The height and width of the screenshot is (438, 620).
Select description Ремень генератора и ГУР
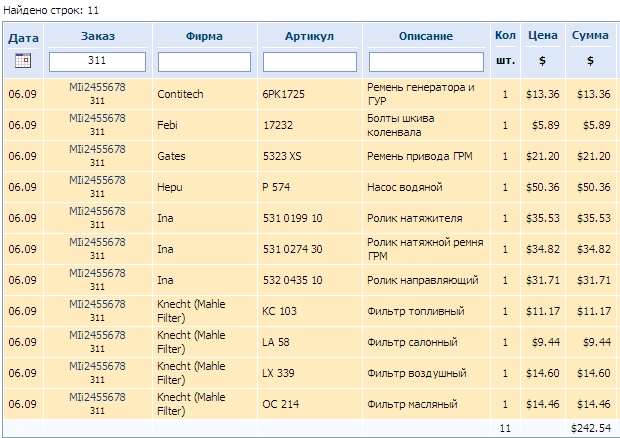pos(421,94)
